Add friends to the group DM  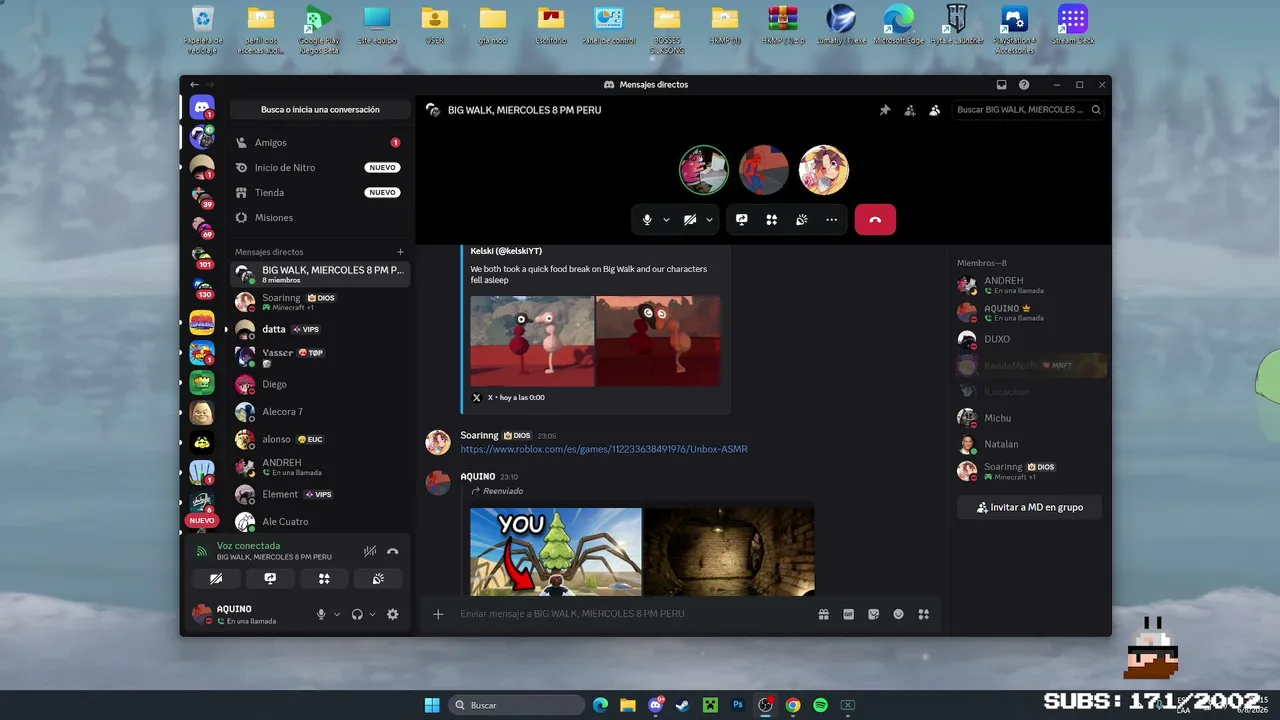tap(909, 110)
